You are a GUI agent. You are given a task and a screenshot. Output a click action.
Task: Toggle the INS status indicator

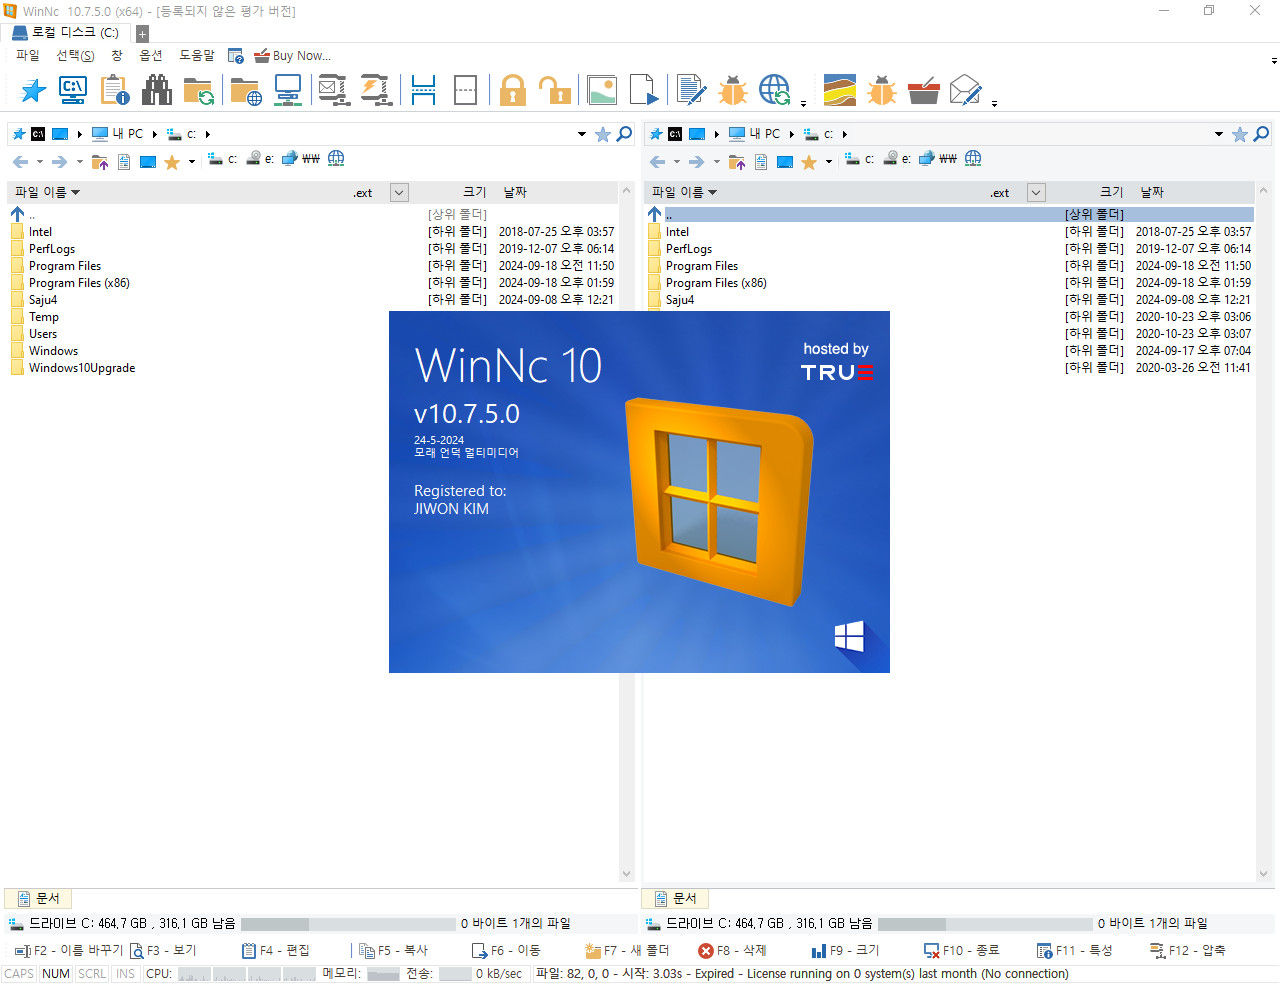125,974
